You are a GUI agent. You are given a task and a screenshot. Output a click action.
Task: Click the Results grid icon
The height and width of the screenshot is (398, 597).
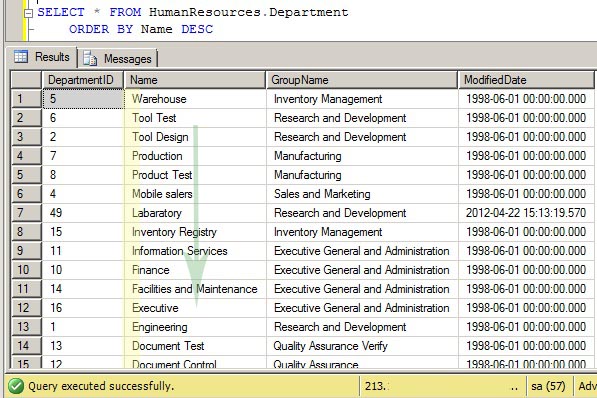tap(21, 57)
